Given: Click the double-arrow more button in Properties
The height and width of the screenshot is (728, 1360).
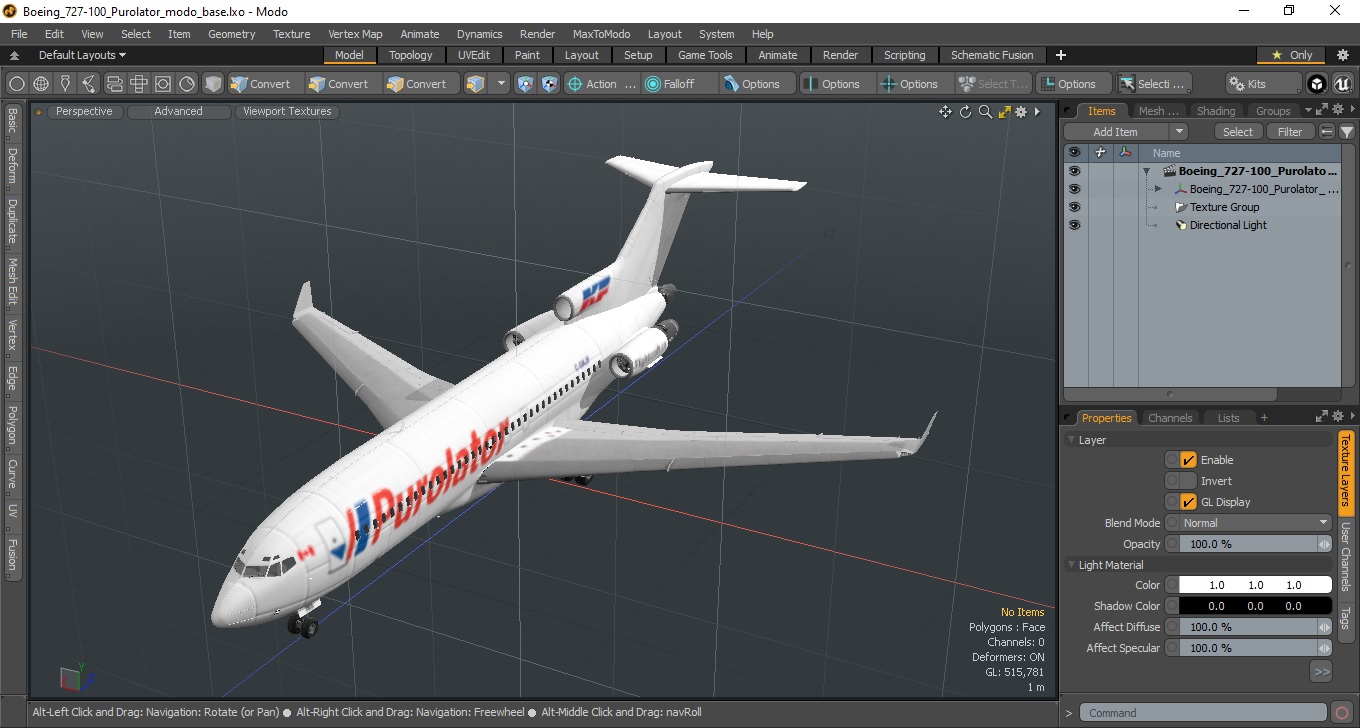Looking at the screenshot, I should (x=1322, y=672).
